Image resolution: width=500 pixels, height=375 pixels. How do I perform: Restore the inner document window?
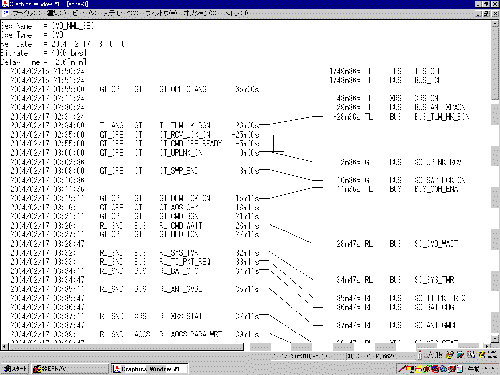[x=487, y=13]
